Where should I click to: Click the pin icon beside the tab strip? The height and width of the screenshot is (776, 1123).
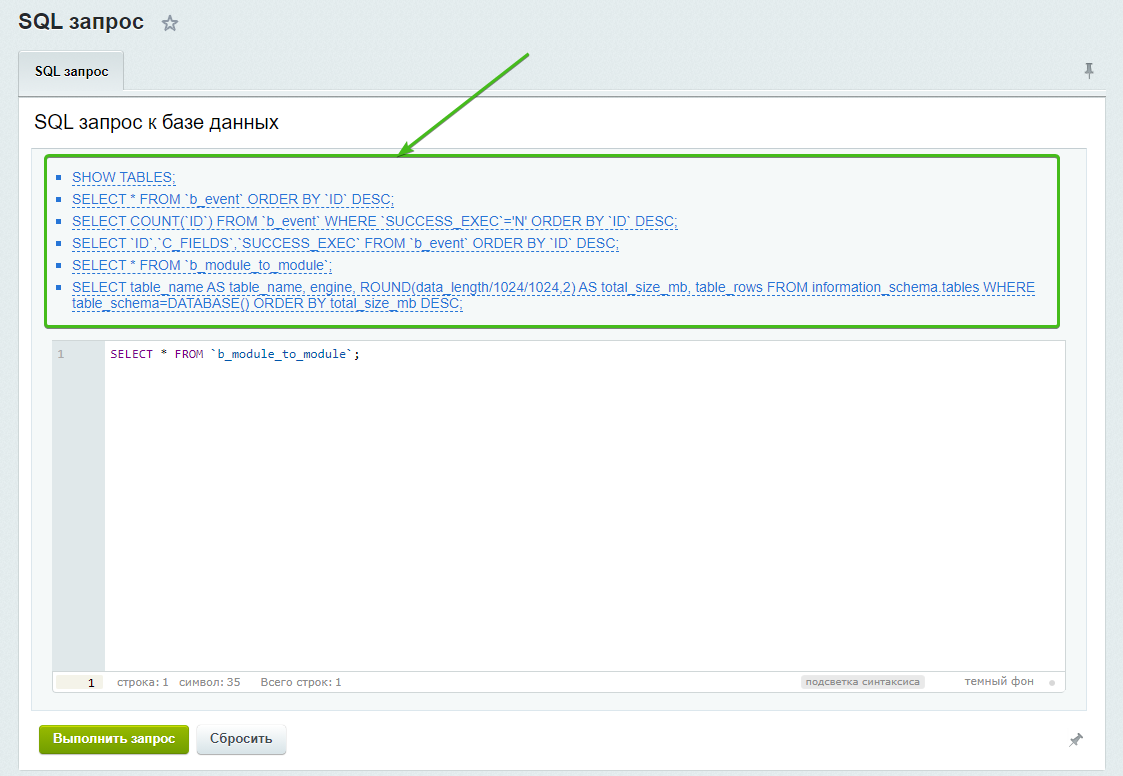[1089, 70]
